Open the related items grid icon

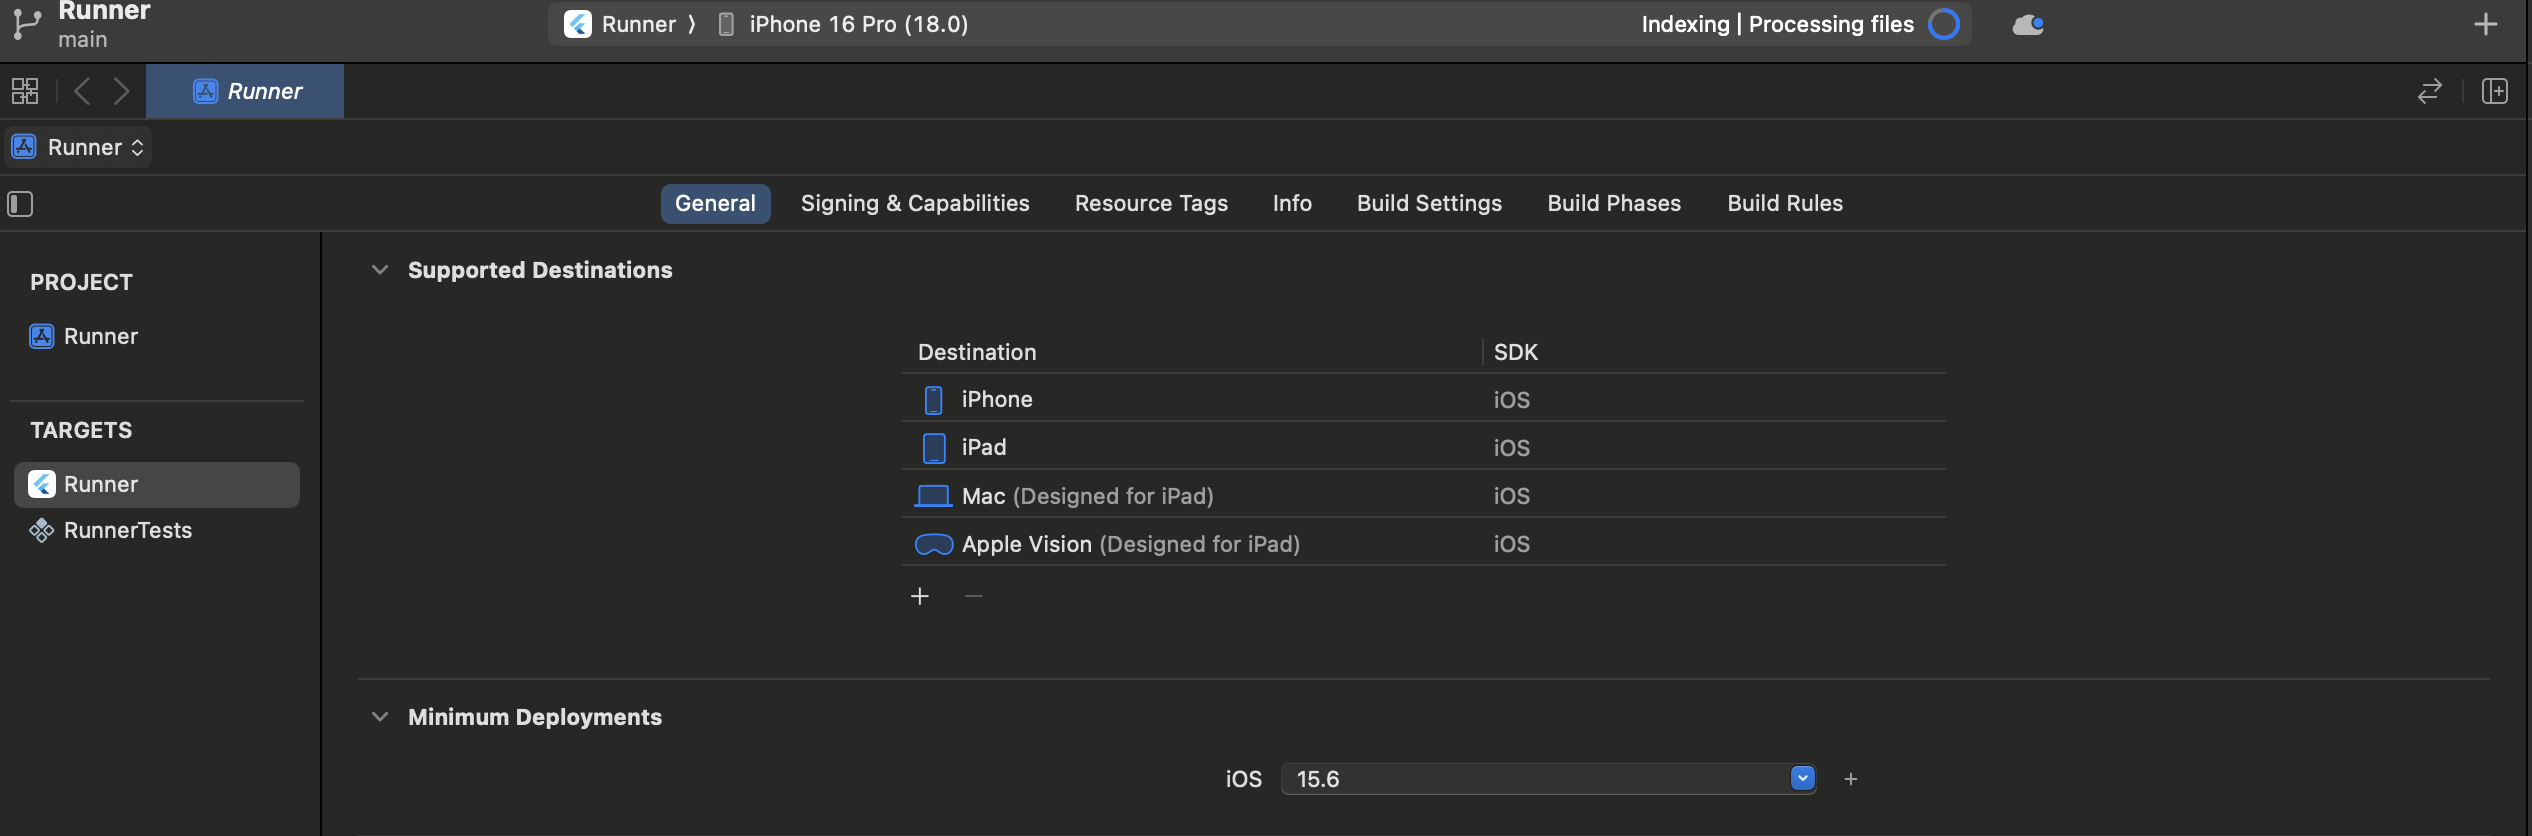click(x=25, y=91)
